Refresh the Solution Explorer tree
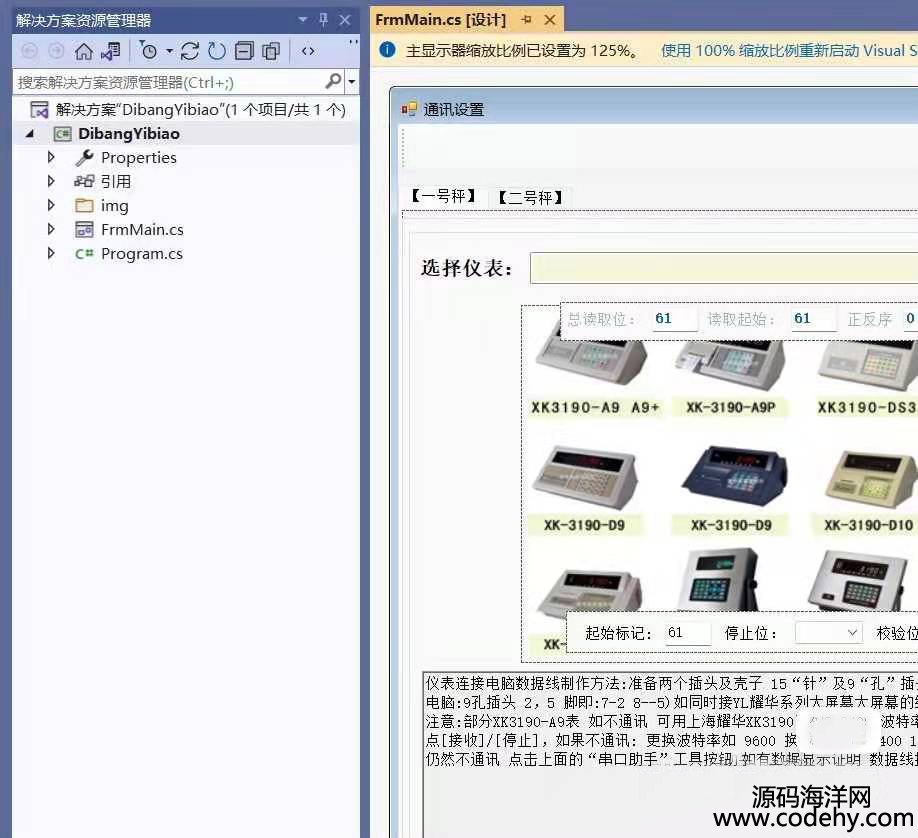 [217, 51]
